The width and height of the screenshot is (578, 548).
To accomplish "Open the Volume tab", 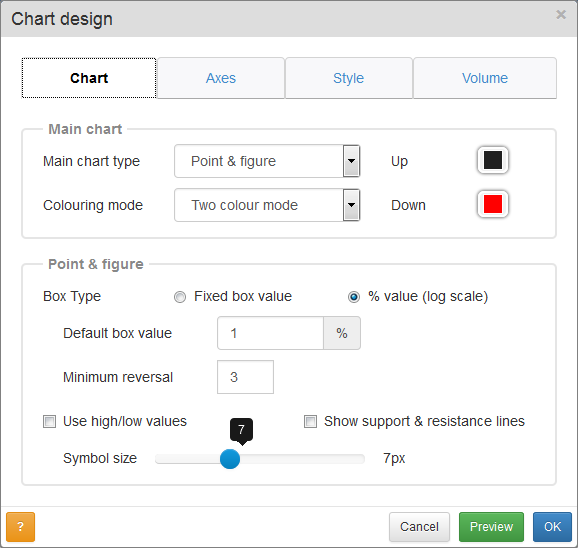I will click(485, 78).
